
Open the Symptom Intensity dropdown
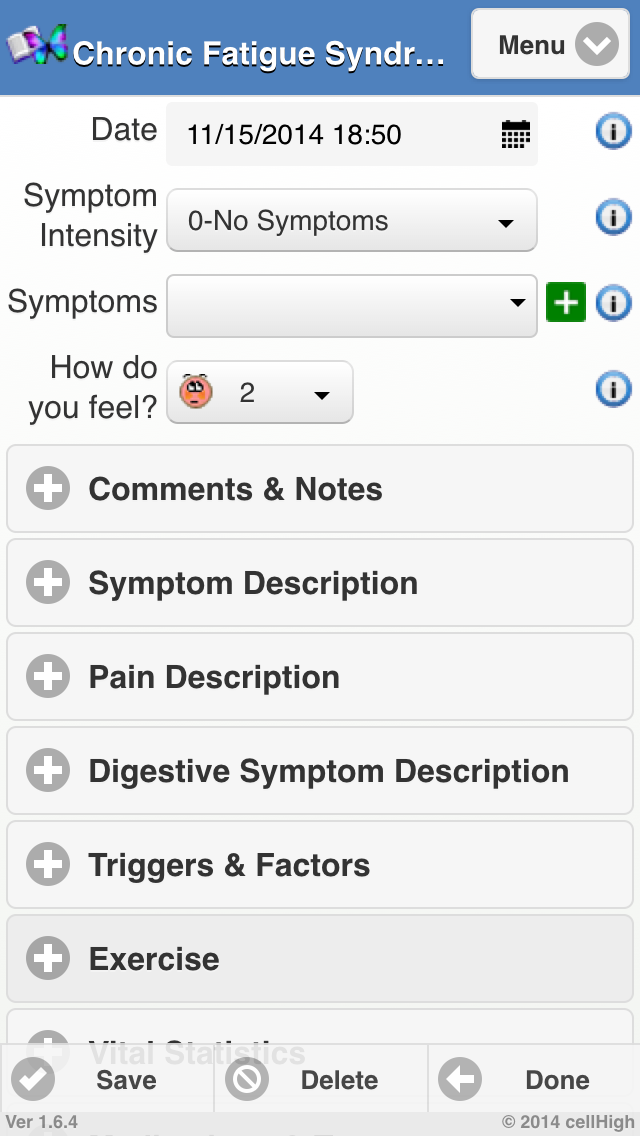(351, 221)
